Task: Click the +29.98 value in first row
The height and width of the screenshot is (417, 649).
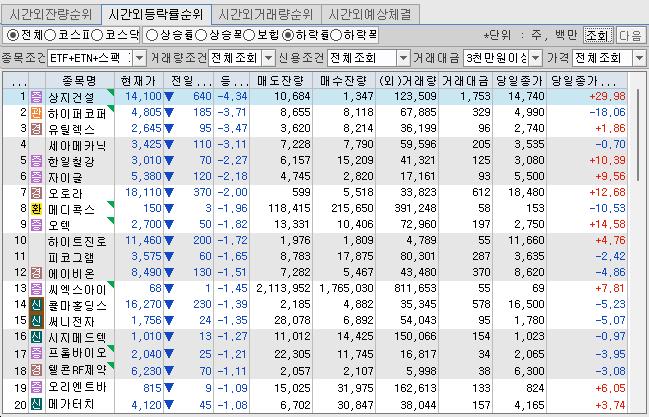Action: click(607, 96)
